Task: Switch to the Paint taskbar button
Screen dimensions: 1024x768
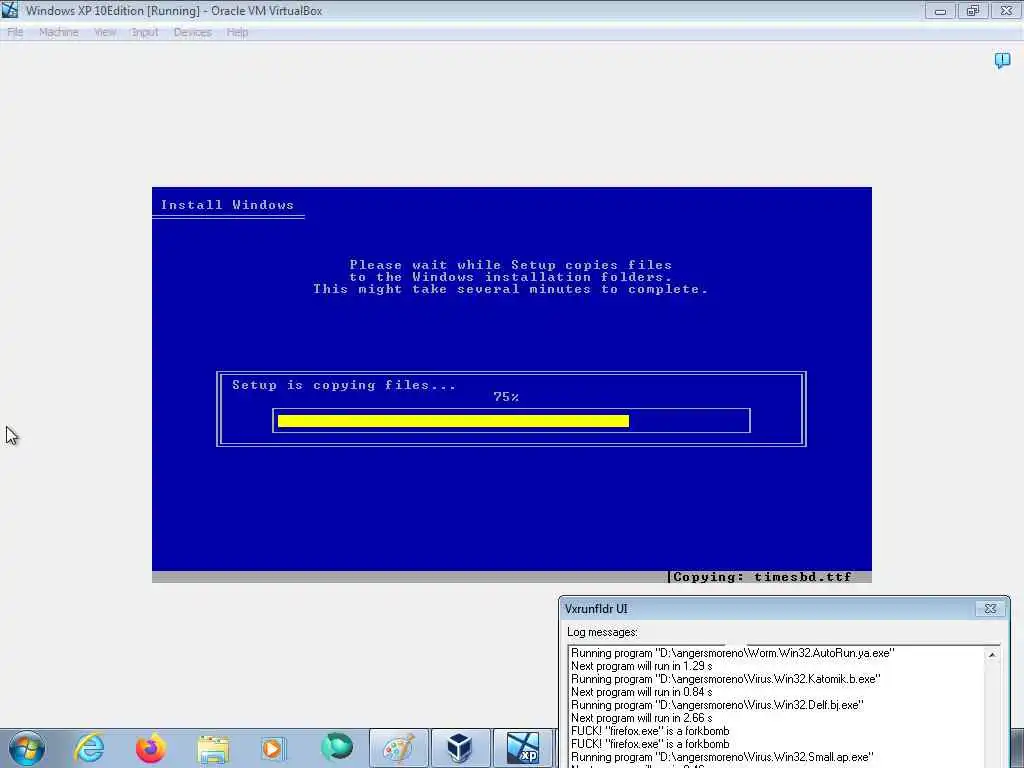Action: point(399,748)
